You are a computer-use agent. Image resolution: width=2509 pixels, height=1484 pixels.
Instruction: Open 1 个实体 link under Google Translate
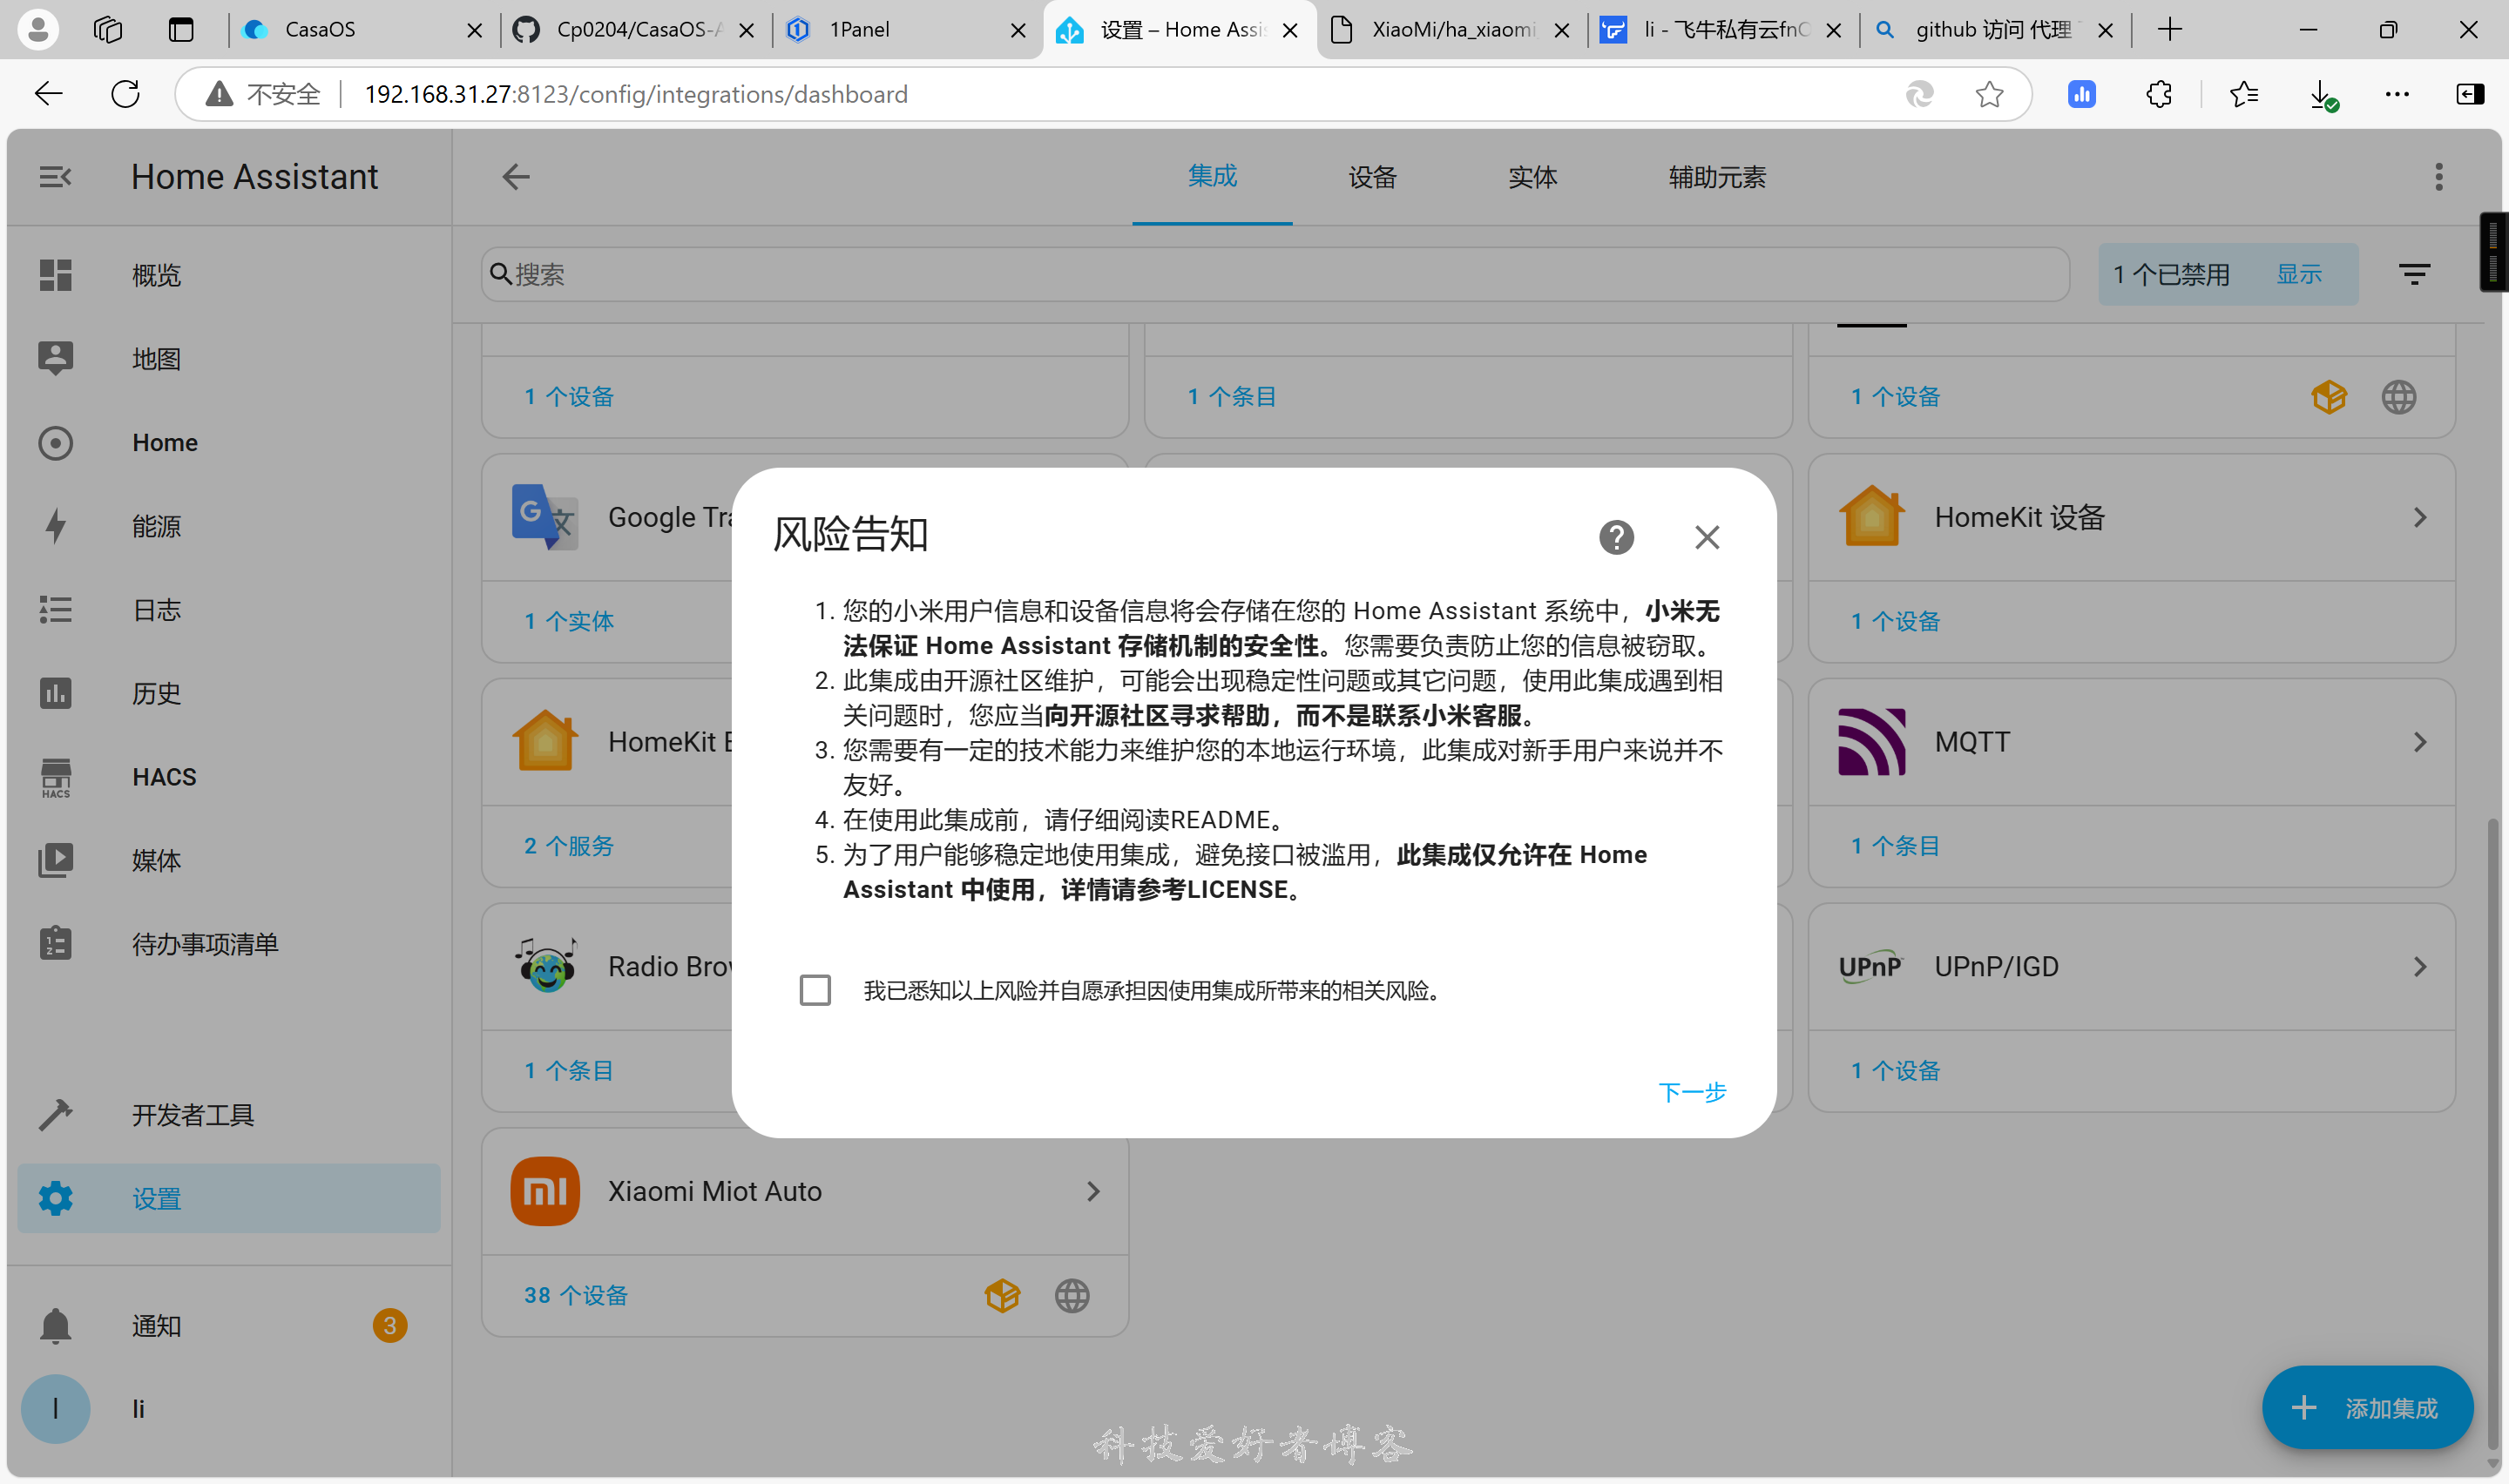click(x=569, y=621)
